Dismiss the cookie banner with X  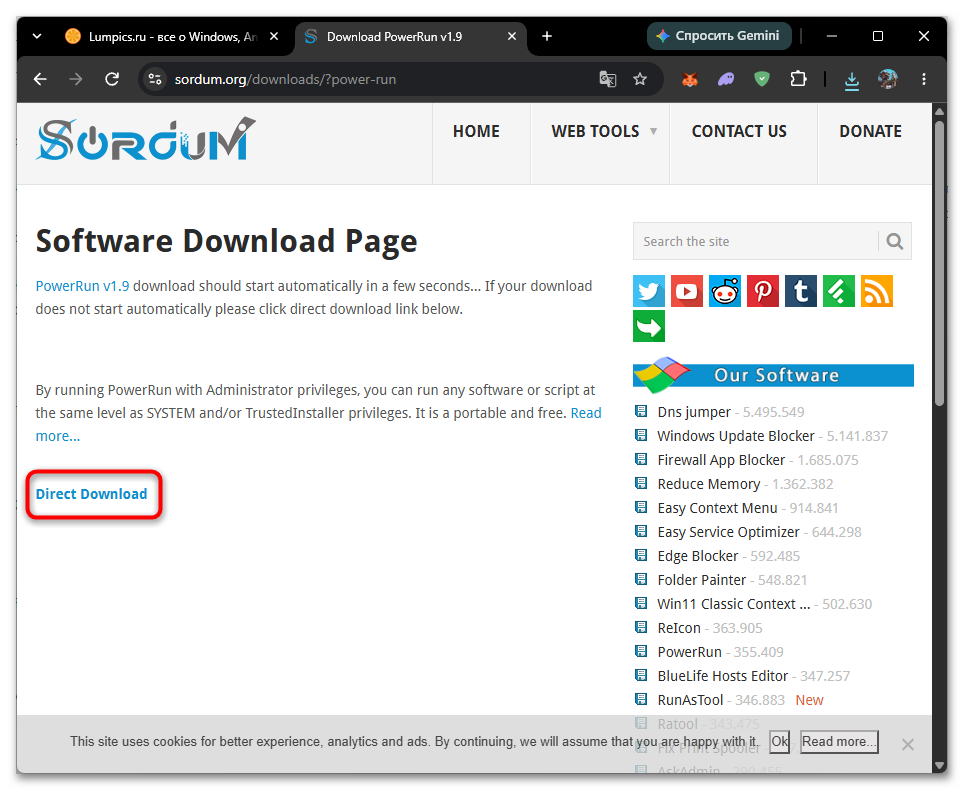click(907, 745)
